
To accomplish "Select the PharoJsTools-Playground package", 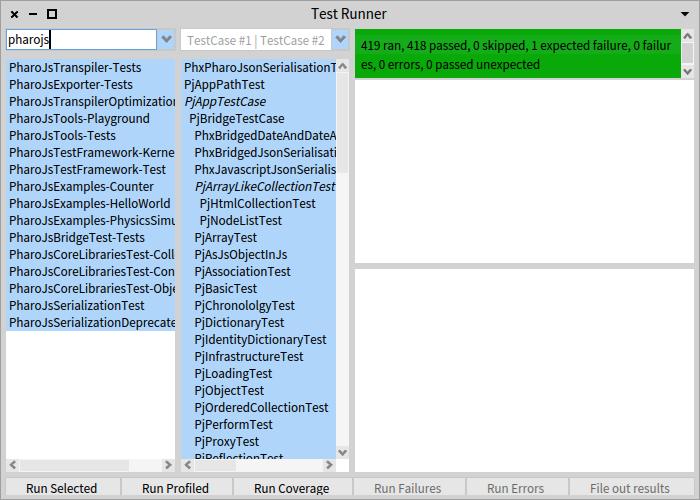I will tap(79, 119).
